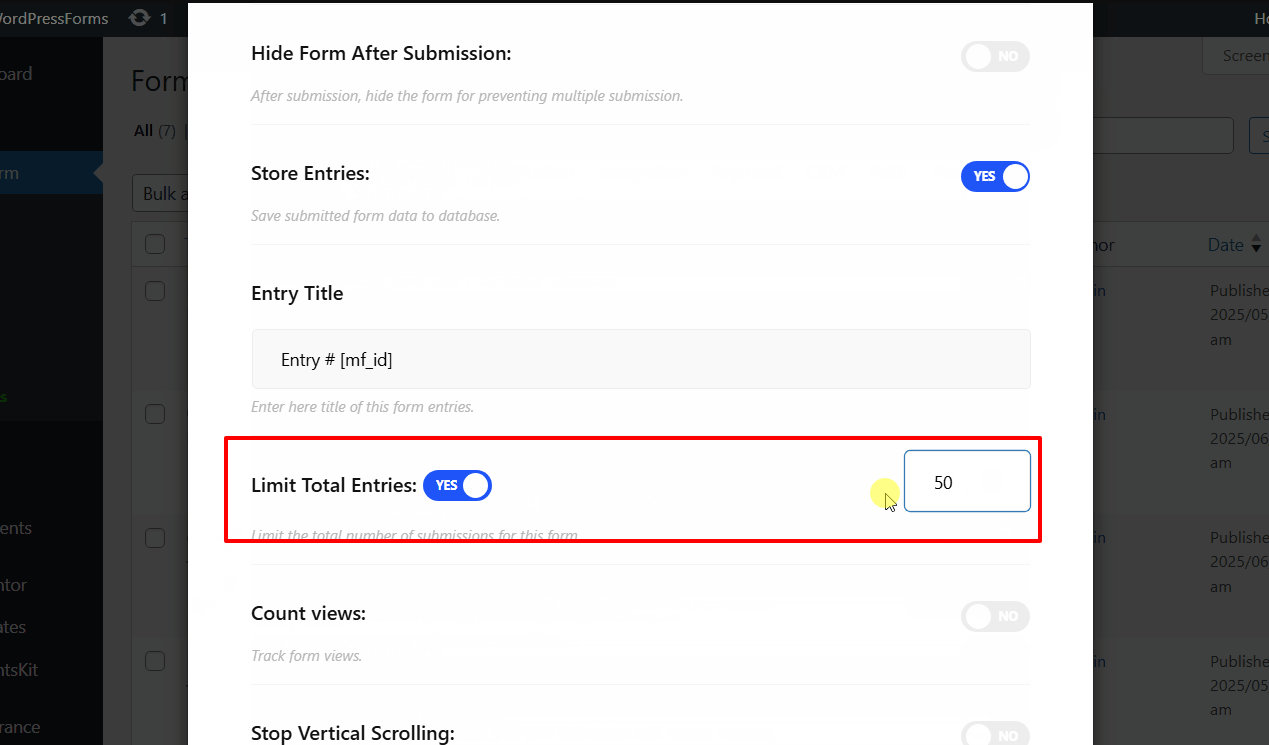Image resolution: width=1269 pixels, height=745 pixels.
Task: Toggle the Stop Vertical Scrolling setting
Action: point(995,734)
